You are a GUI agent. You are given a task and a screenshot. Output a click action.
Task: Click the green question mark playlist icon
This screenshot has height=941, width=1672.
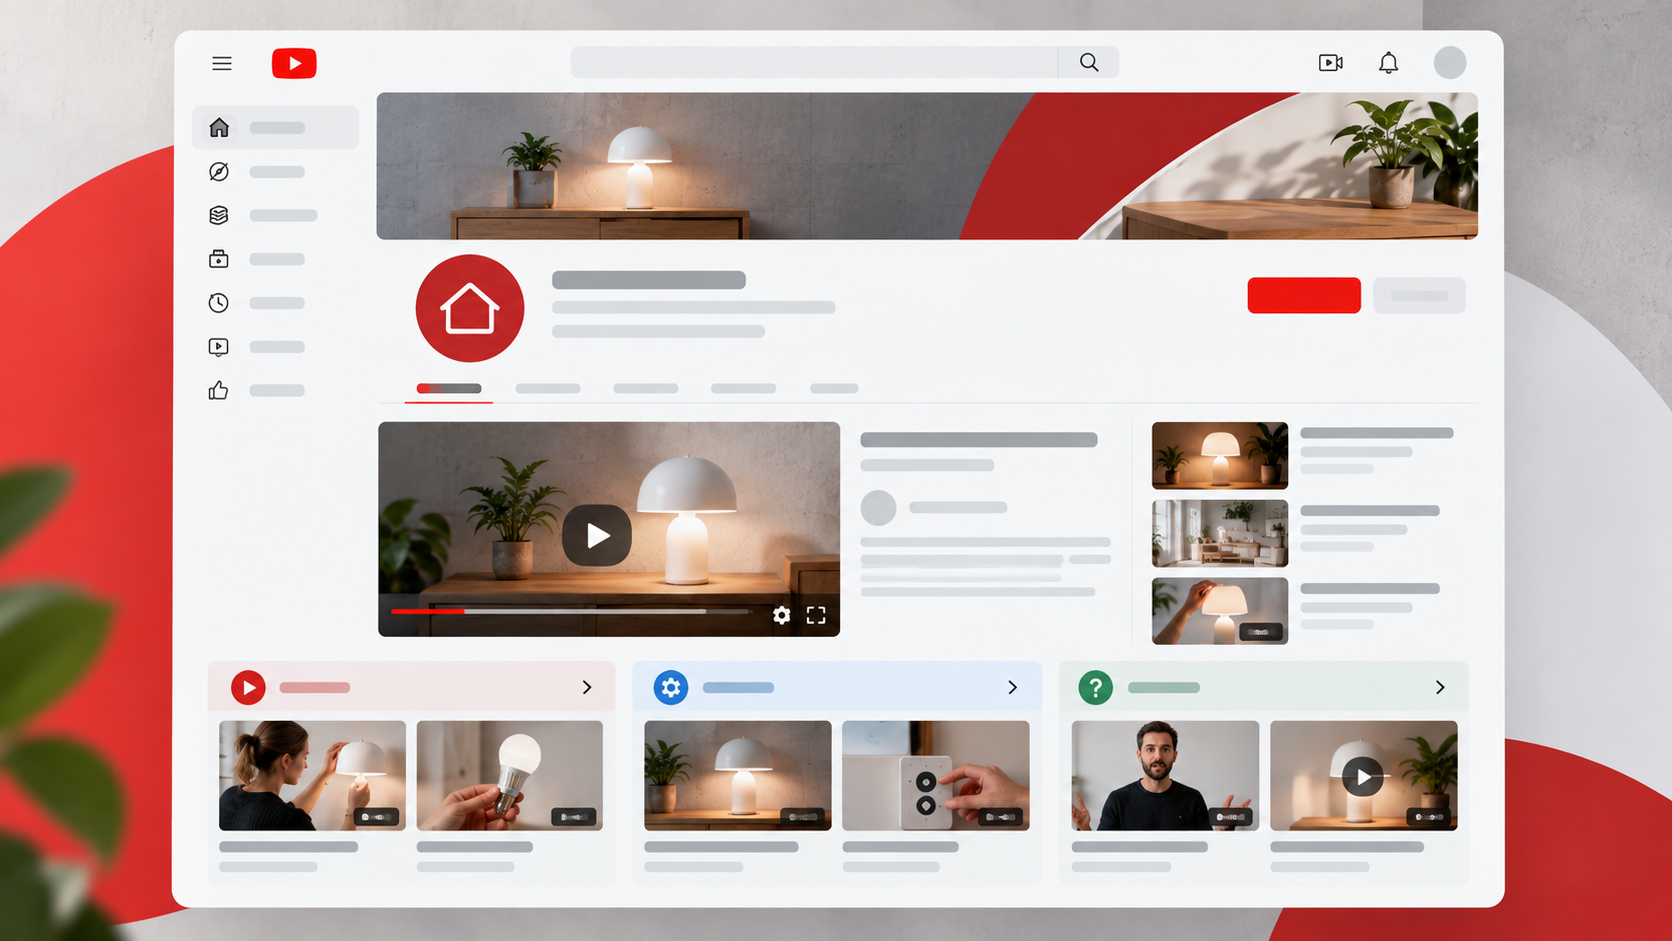[1096, 687]
